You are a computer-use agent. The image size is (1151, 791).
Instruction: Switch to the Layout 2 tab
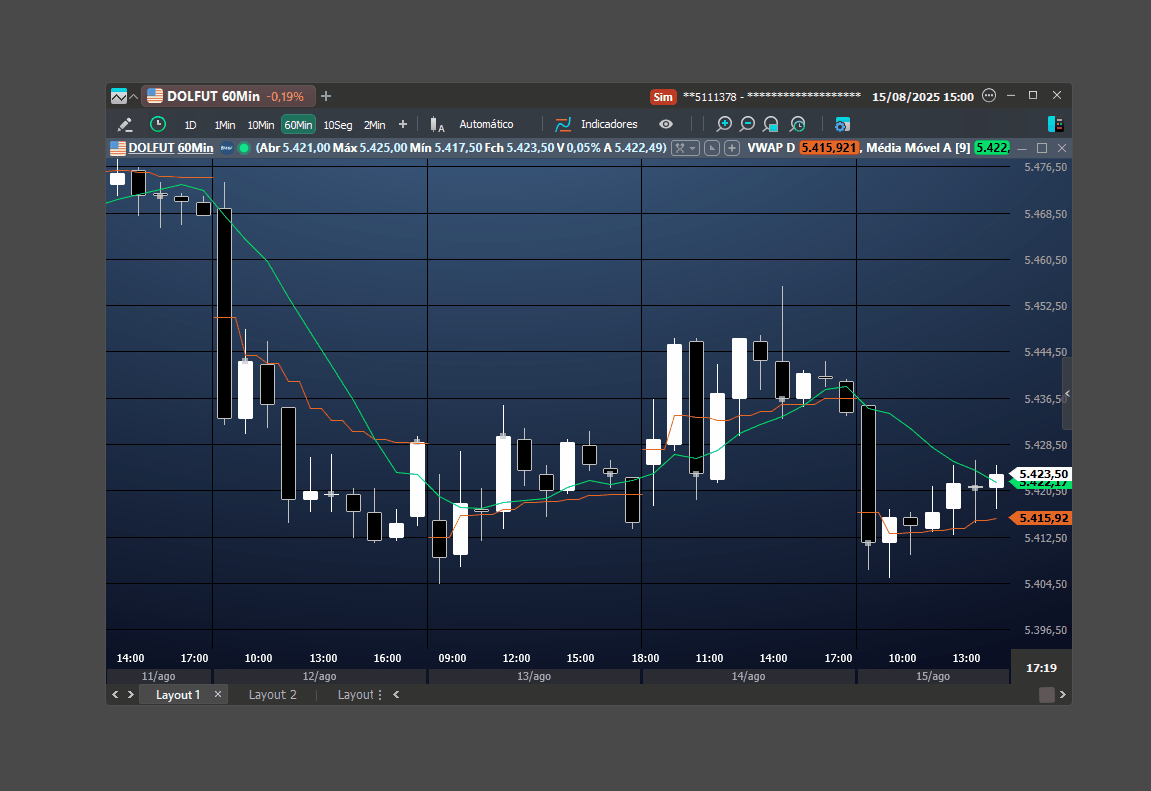272,695
